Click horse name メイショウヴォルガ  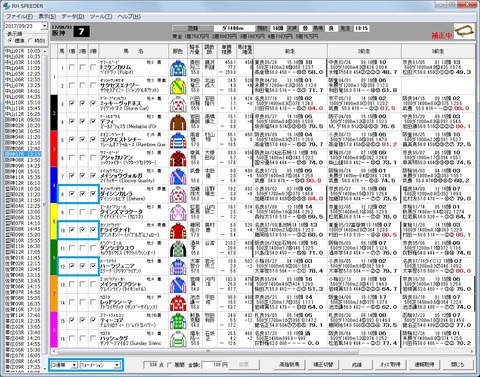[x=121, y=176]
